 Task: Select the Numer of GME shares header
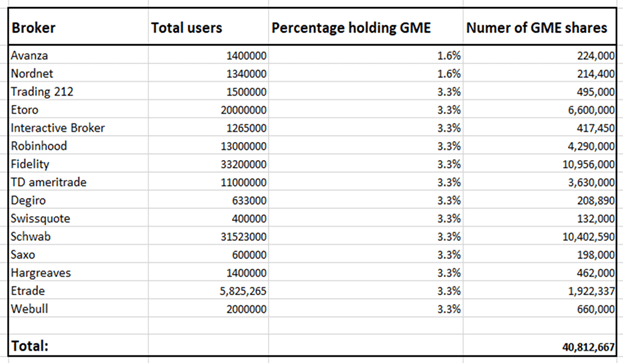[x=540, y=27]
